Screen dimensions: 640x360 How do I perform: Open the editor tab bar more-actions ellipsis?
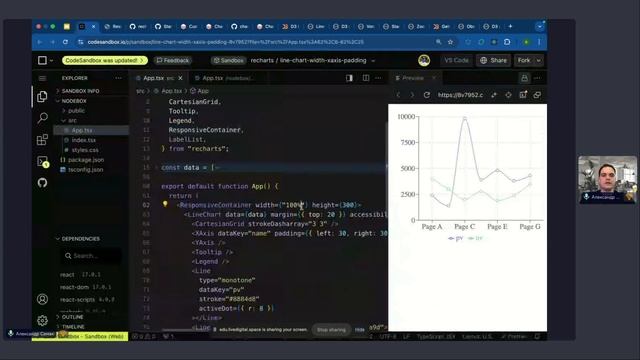378,78
